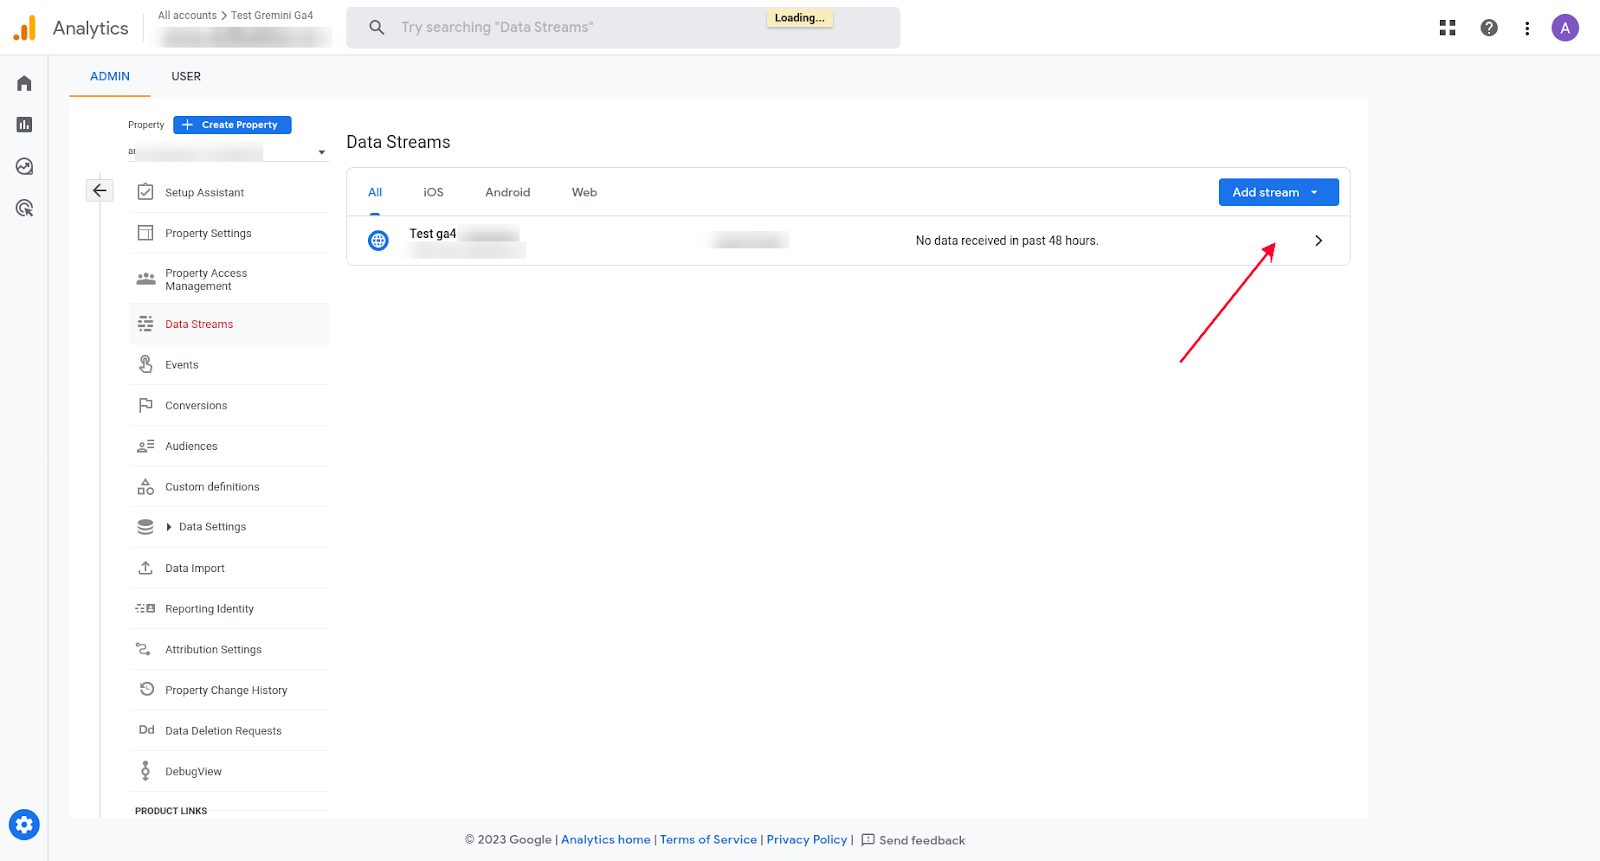Click the Events touch icon
Screen dimensions: 1600x861
[x=145, y=364]
